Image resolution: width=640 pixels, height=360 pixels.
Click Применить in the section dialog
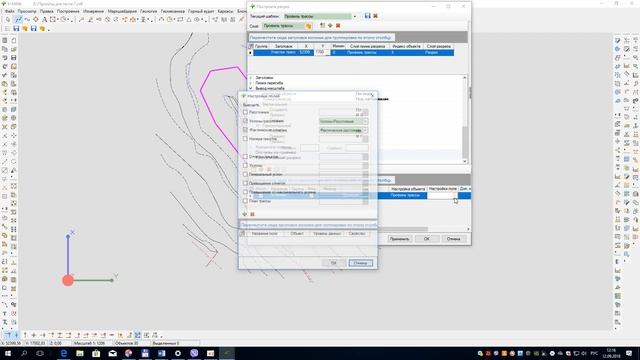(399, 239)
